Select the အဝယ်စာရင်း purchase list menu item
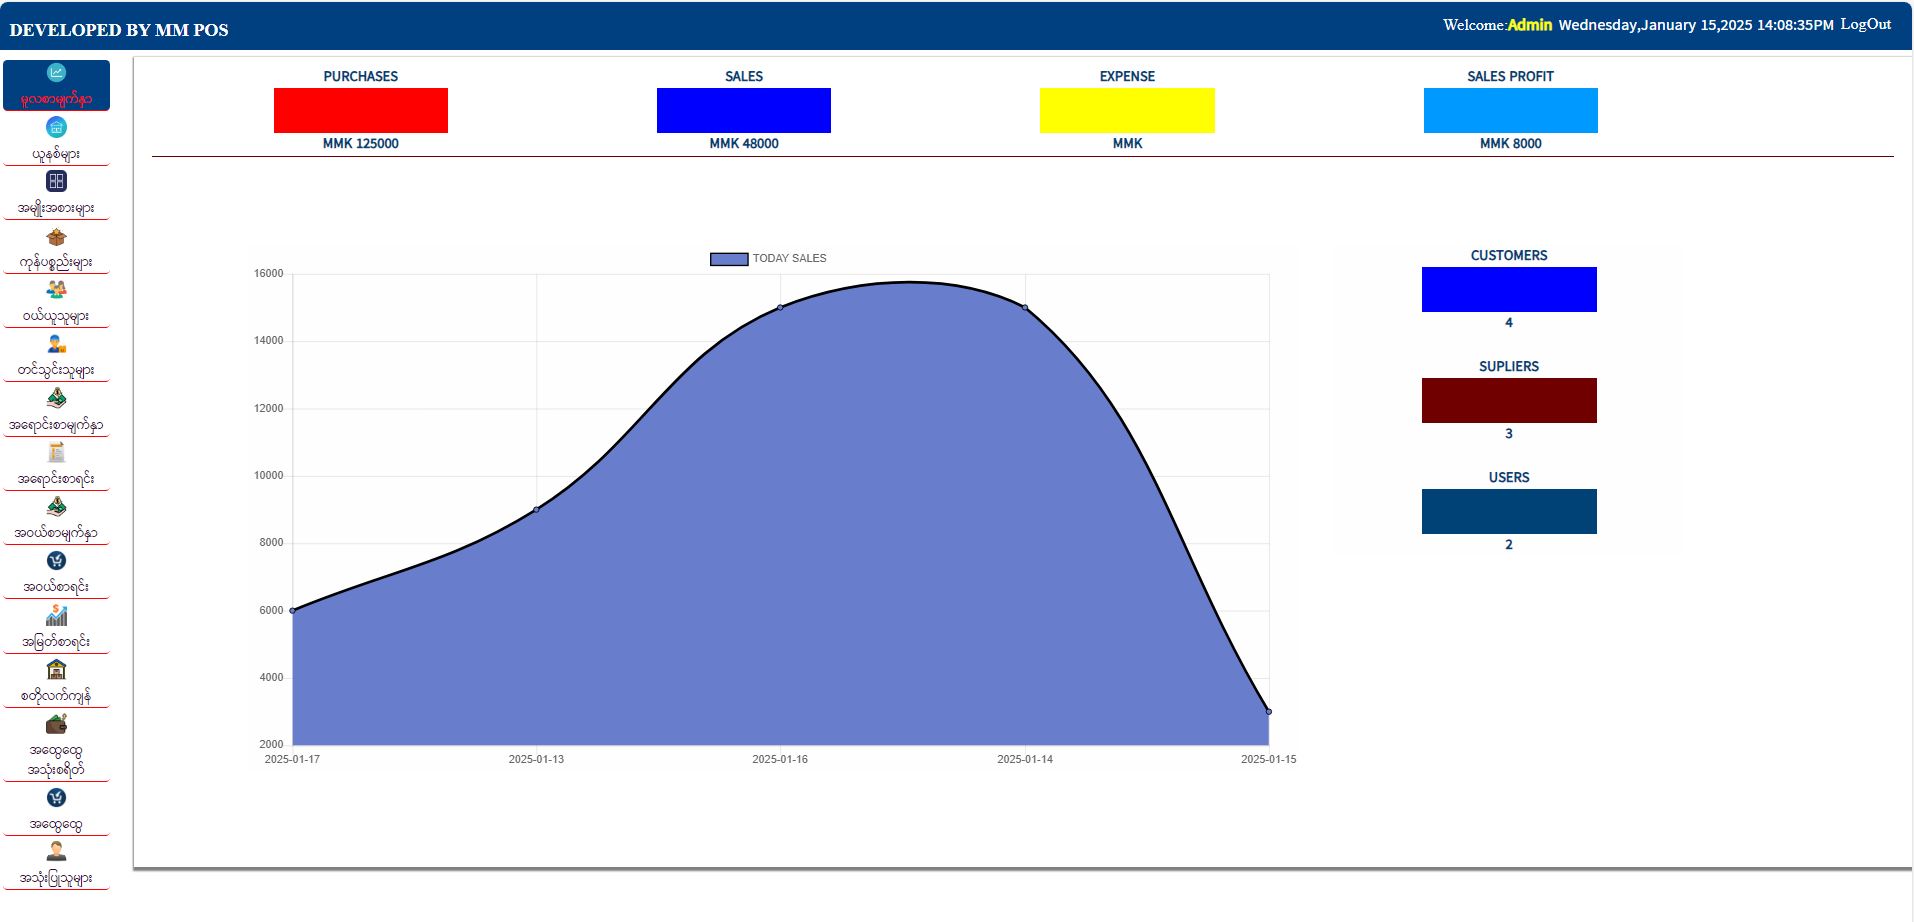The width and height of the screenshot is (1914, 922). click(56, 587)
